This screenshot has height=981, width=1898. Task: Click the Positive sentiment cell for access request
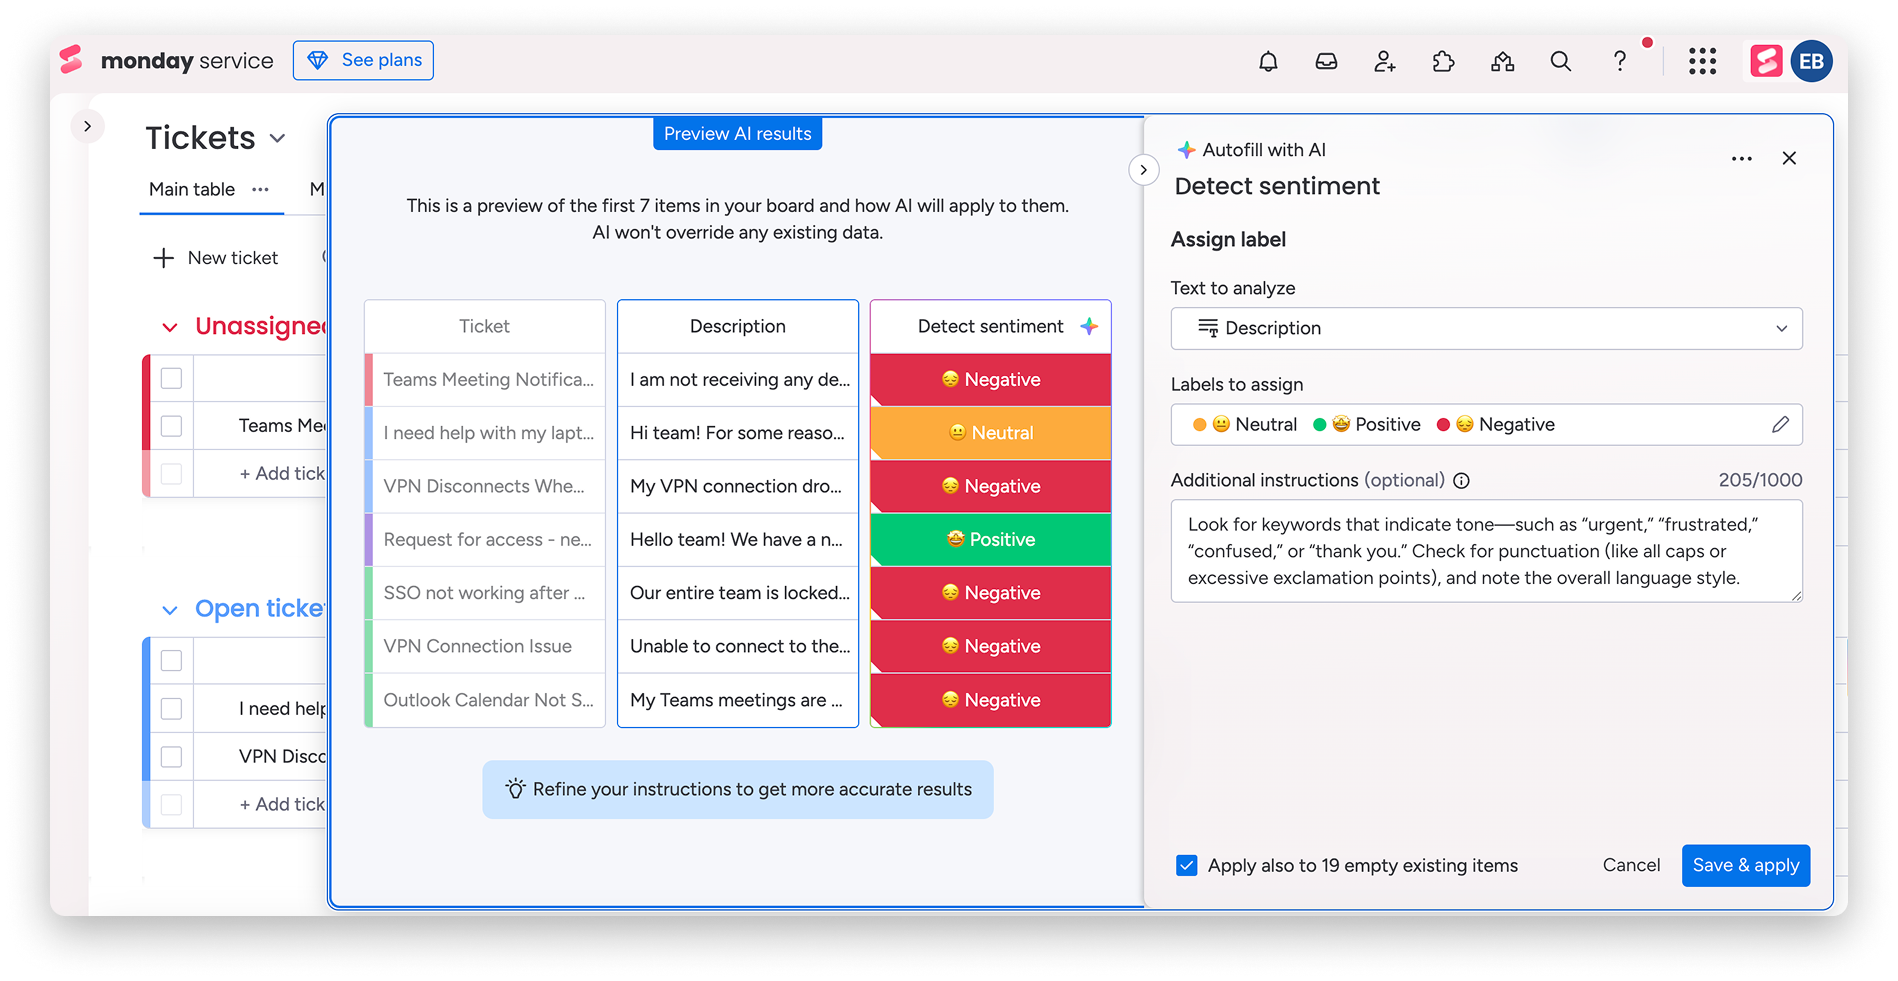991,540
